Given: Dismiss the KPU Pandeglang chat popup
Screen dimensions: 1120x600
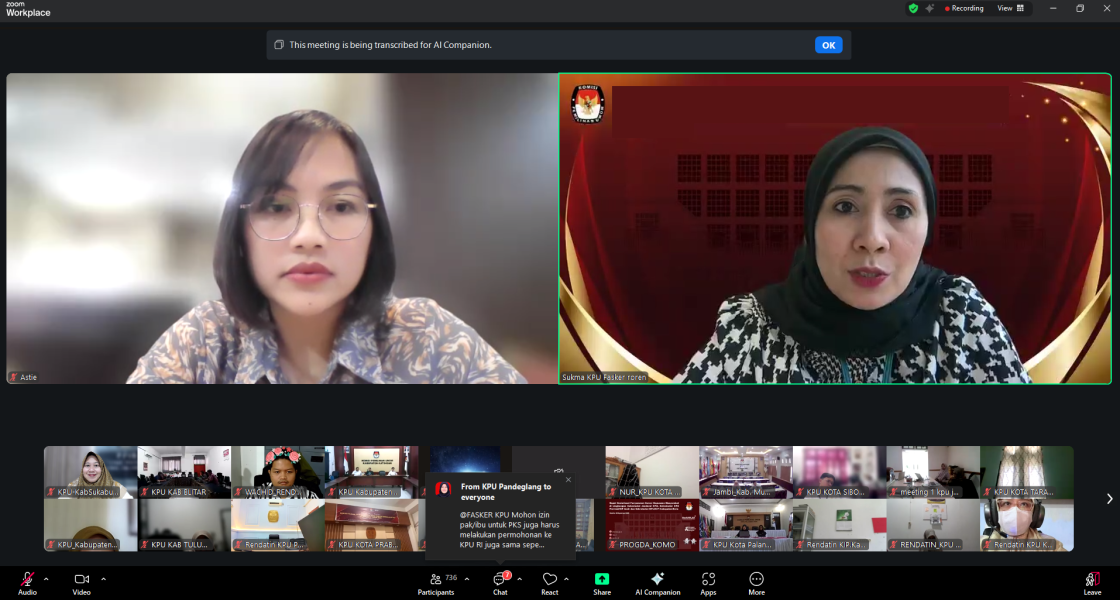Looking at the screenshot, I should click(568, 480).
